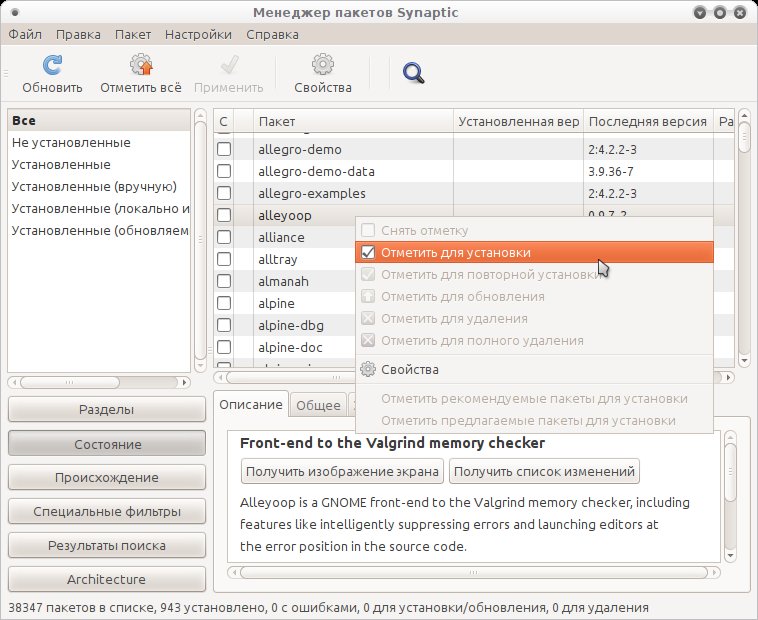Tick the allegro-examples status checkbox
Image resolution: width=758 pixels, height=620 pixels.
(x=224, y=193)
